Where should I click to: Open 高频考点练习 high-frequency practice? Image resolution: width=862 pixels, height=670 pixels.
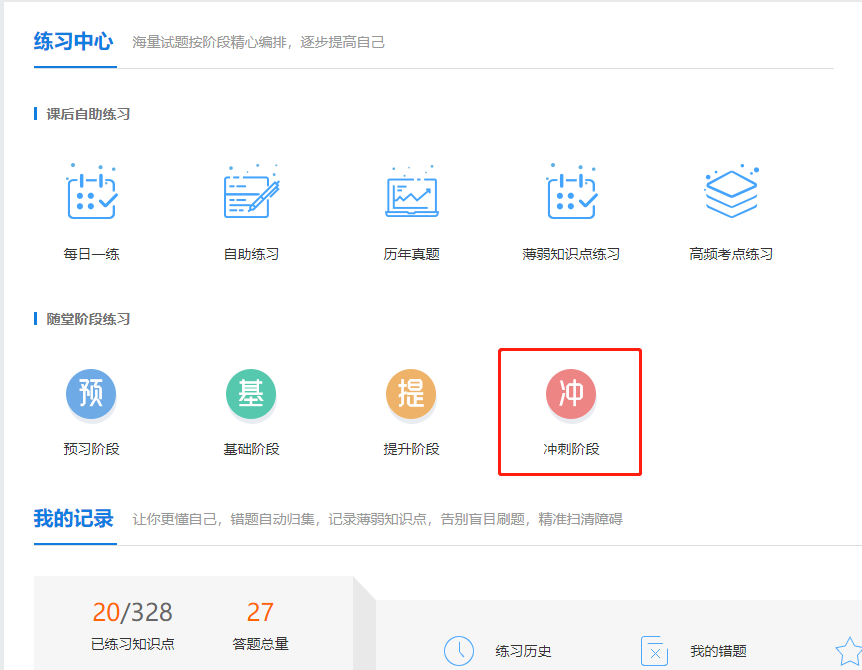click(x=730, y=190)
